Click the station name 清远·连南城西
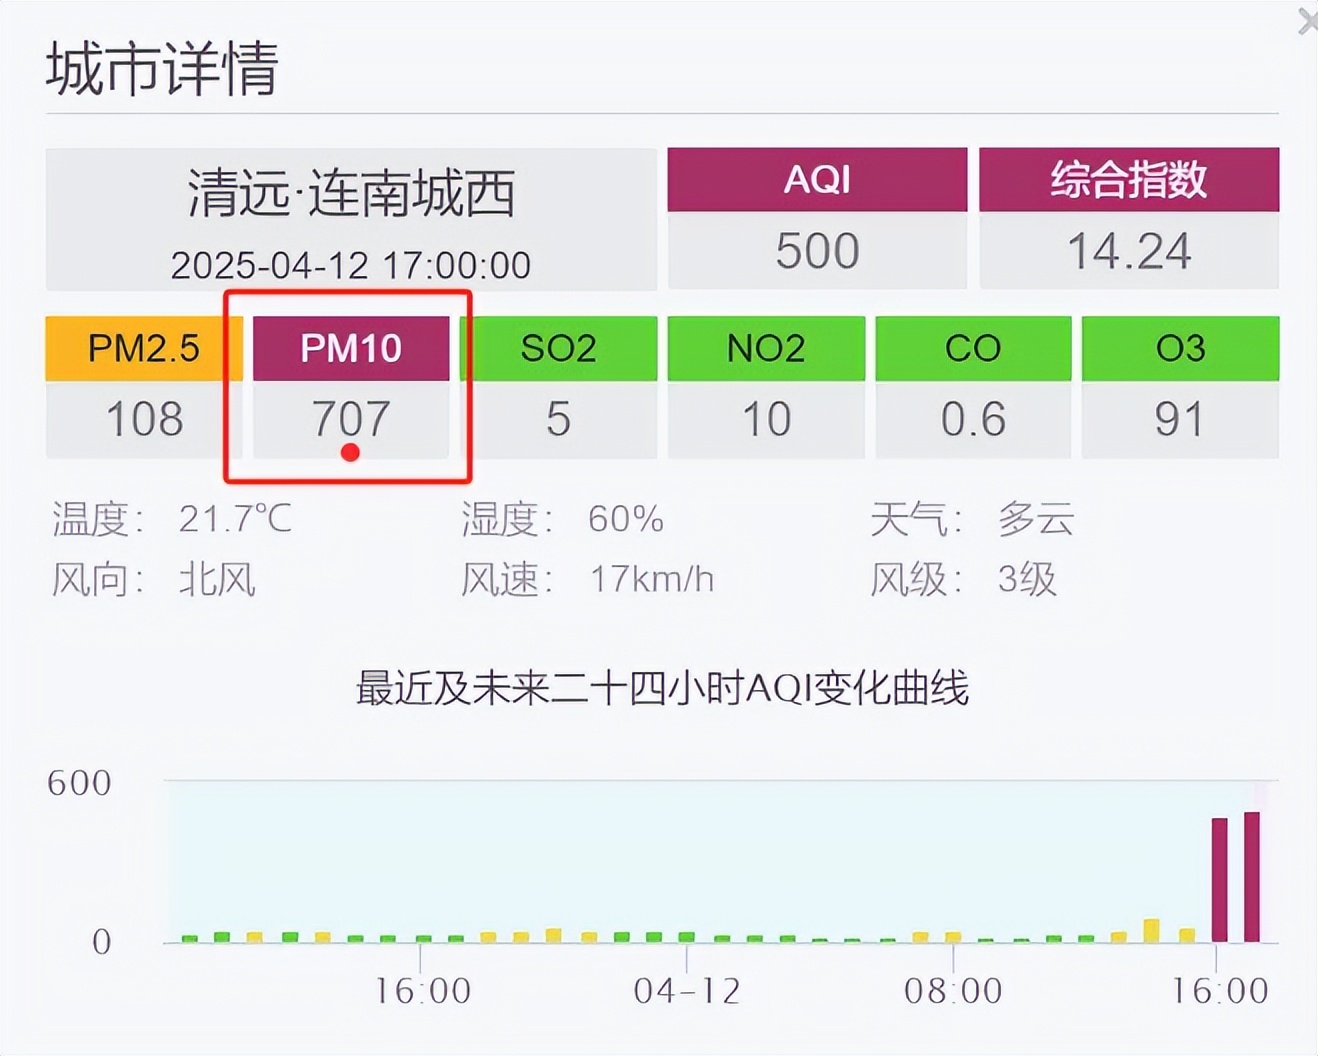 point(351,193)
